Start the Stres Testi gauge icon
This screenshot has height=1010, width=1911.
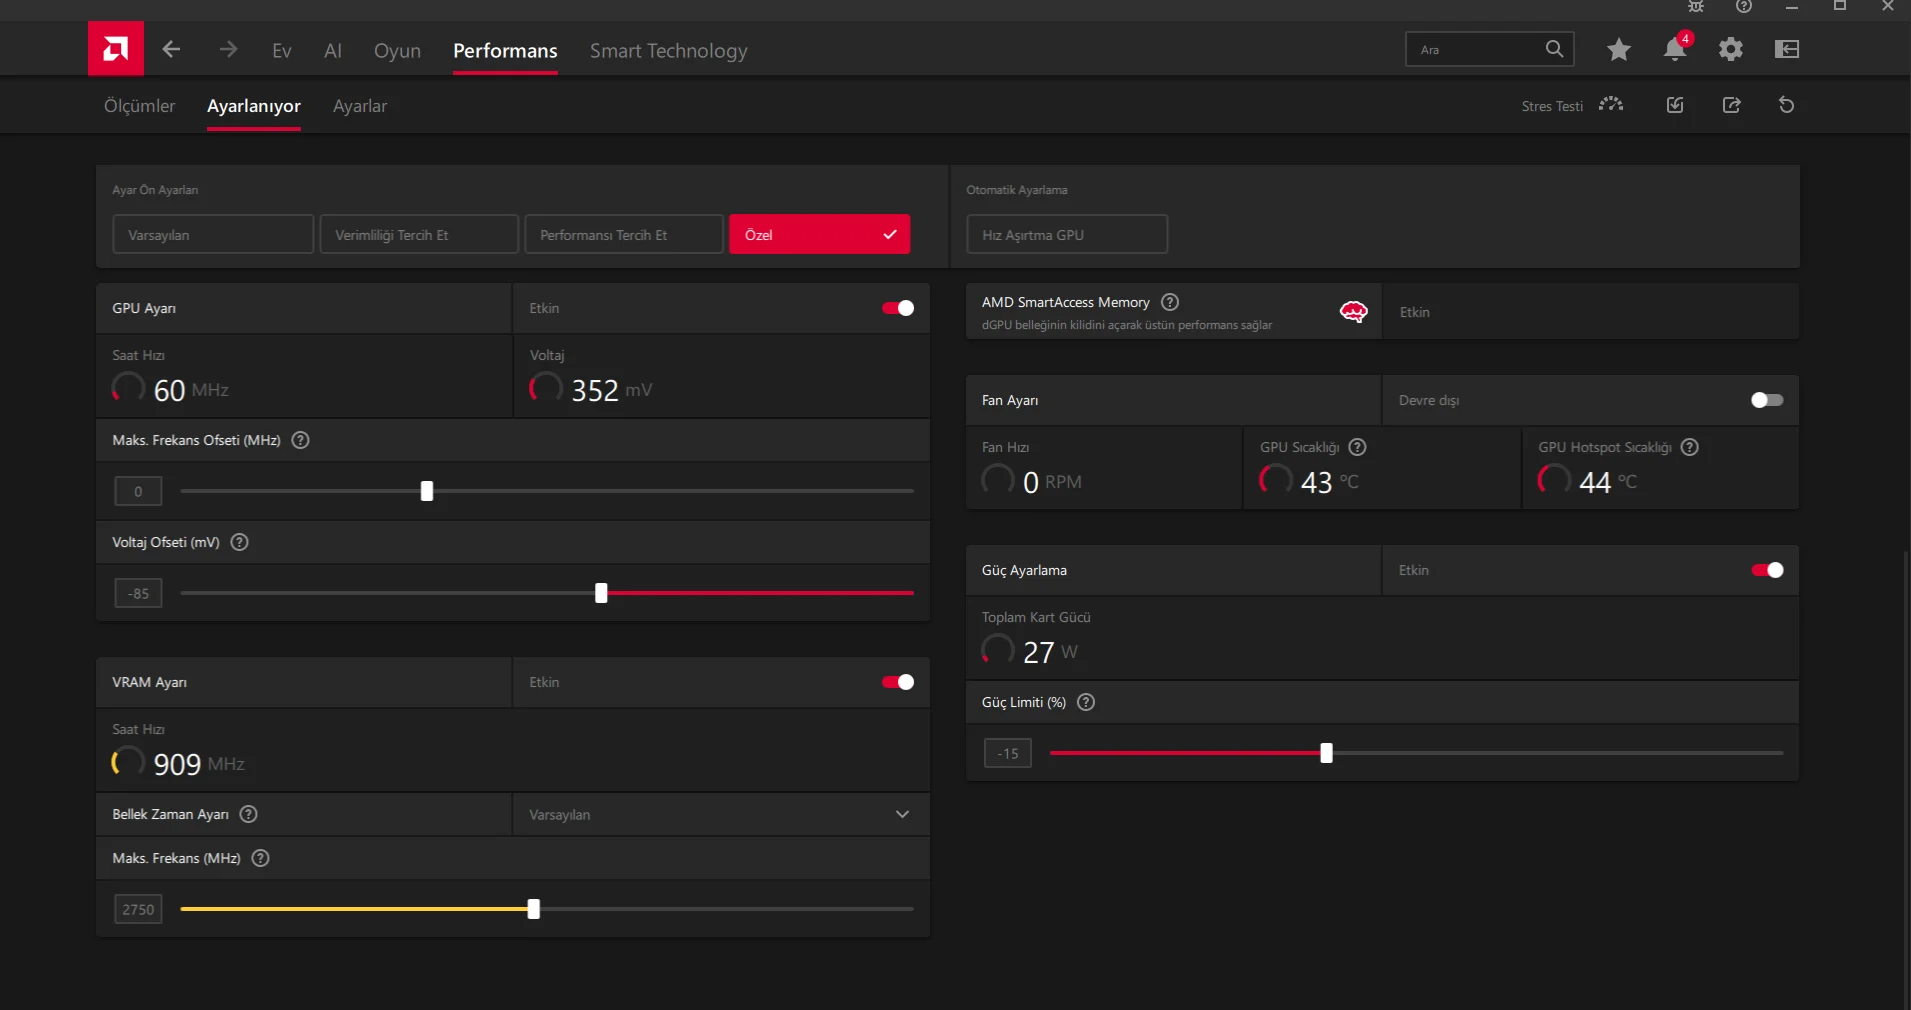(x=1611, y=105)
